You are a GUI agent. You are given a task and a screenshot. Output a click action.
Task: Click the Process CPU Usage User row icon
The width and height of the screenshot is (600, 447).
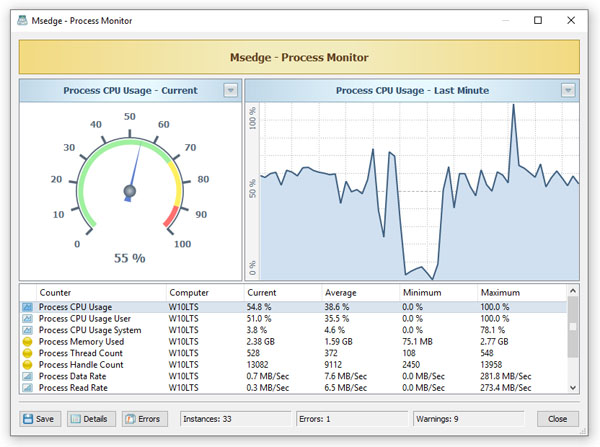(28, 318)
